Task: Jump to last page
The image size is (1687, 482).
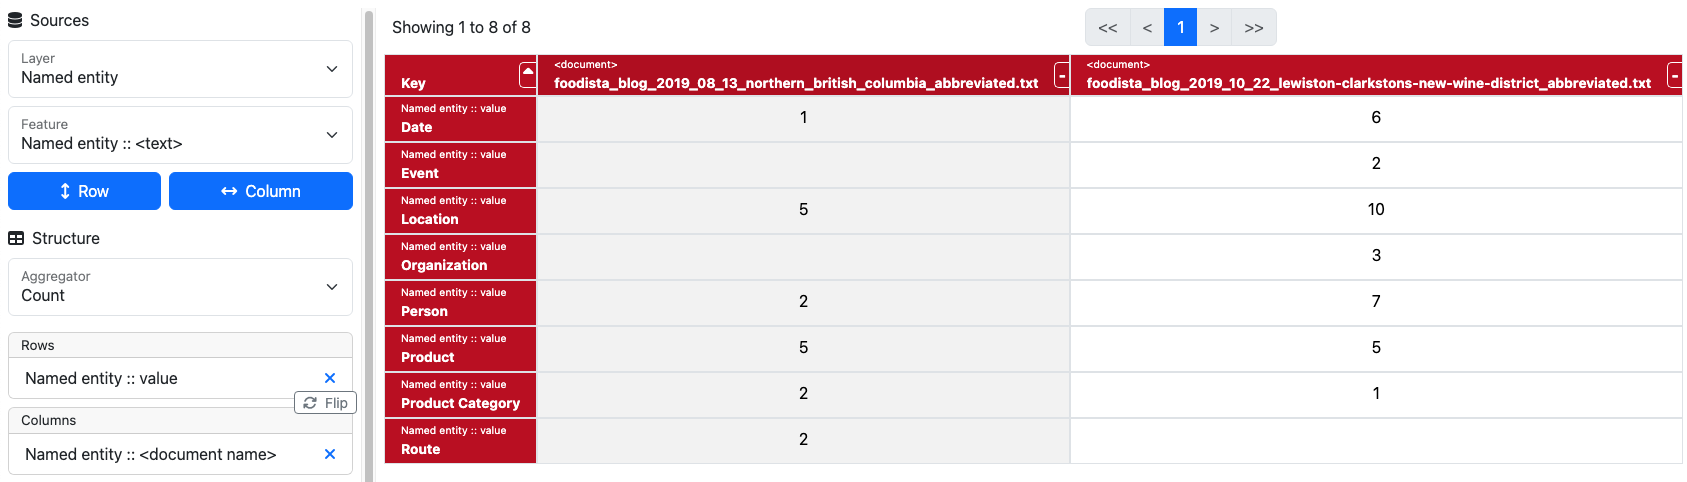Action: pos(1254,28)
